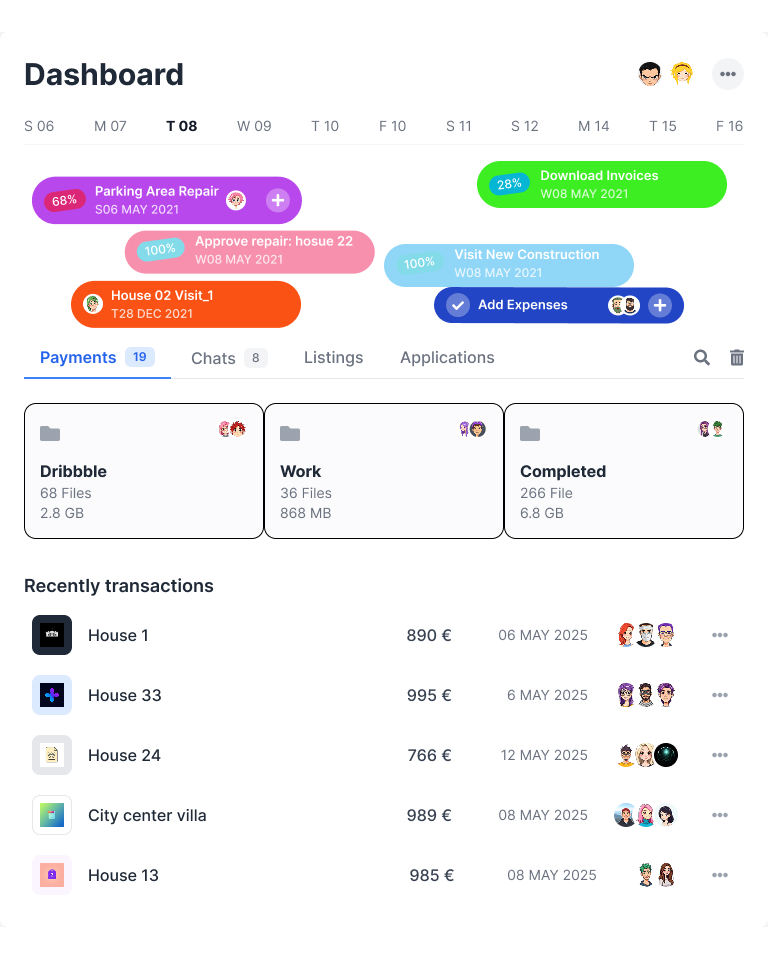Expand City center villa options dots
768x959 pixels.
(x=720, y=815)
